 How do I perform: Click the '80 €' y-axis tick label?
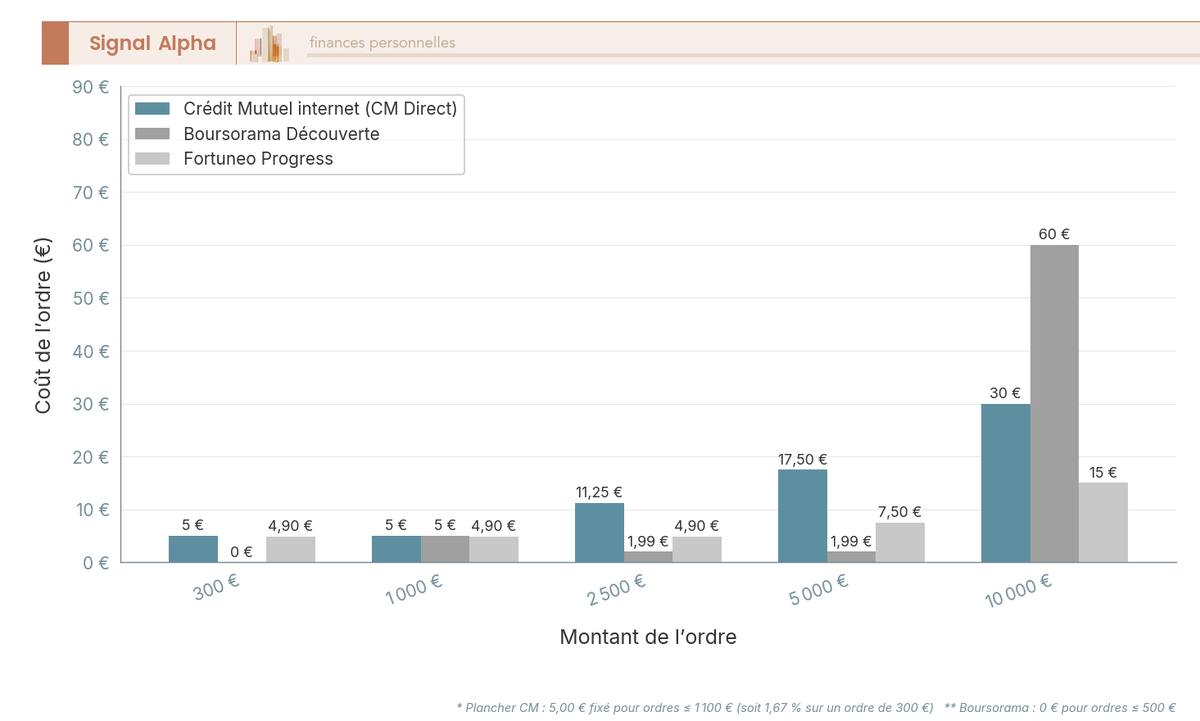pos(91,139)
